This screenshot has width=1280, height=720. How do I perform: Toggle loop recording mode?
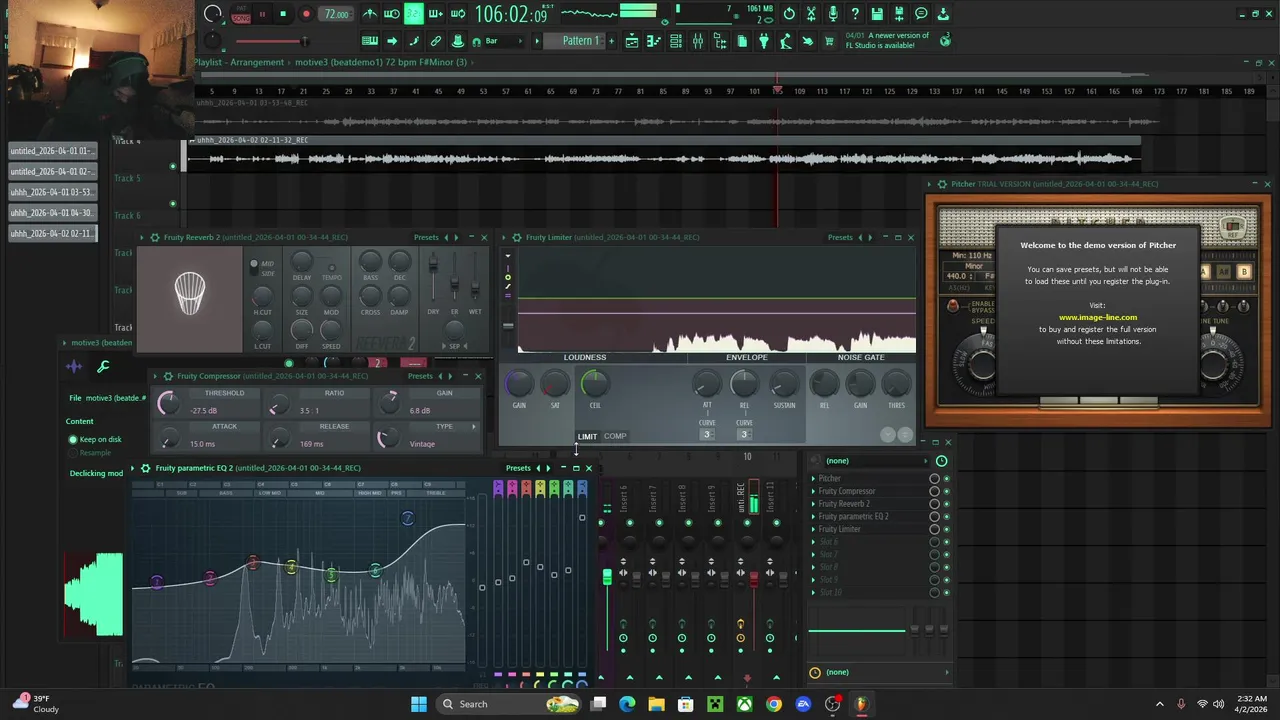click(459, 14)
